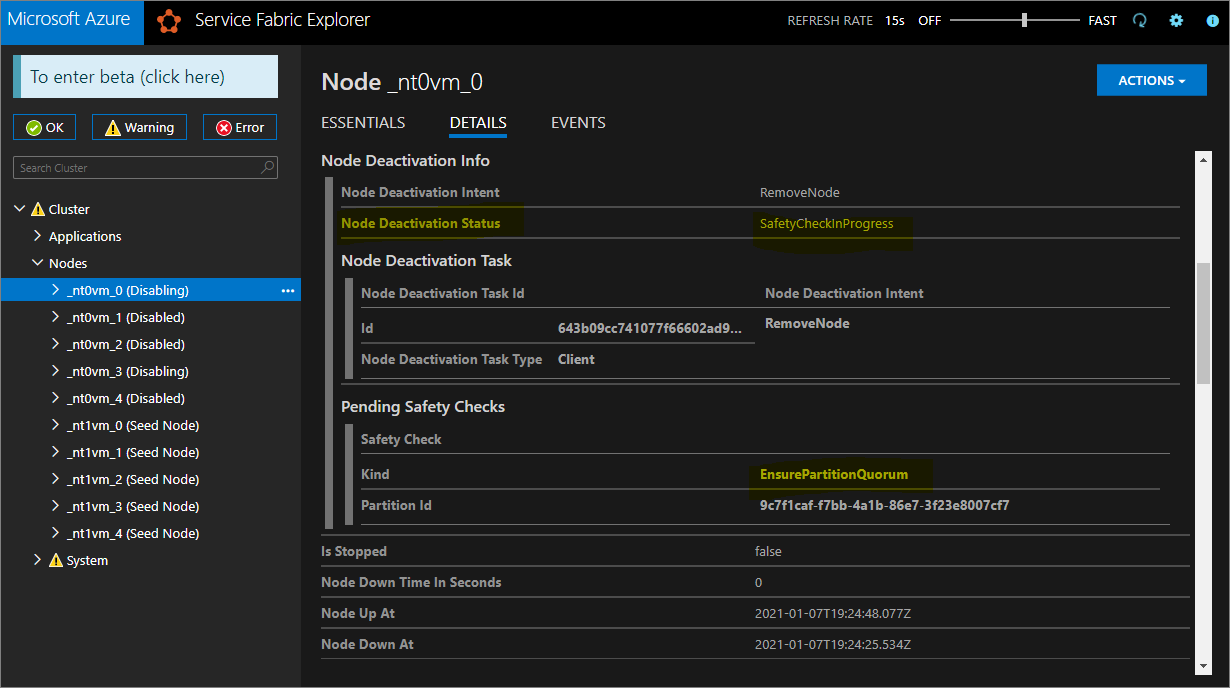Viewport: 1230px width, 688px height.
Task: Open the ACTIONS dropdown
Action: coord(1152,80)
